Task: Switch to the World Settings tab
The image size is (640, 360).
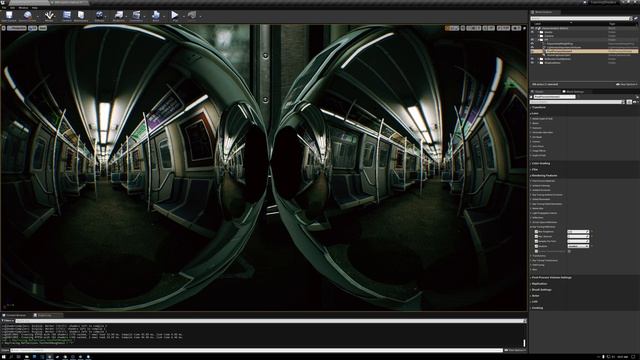Action: pyautogui.click(x=573, y=91)
